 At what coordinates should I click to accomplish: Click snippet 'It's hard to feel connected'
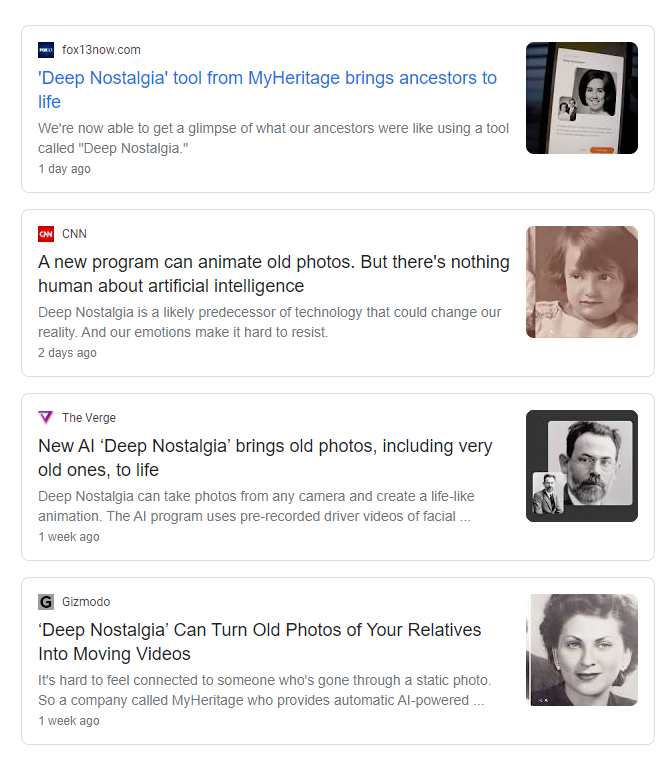point(265,690)
